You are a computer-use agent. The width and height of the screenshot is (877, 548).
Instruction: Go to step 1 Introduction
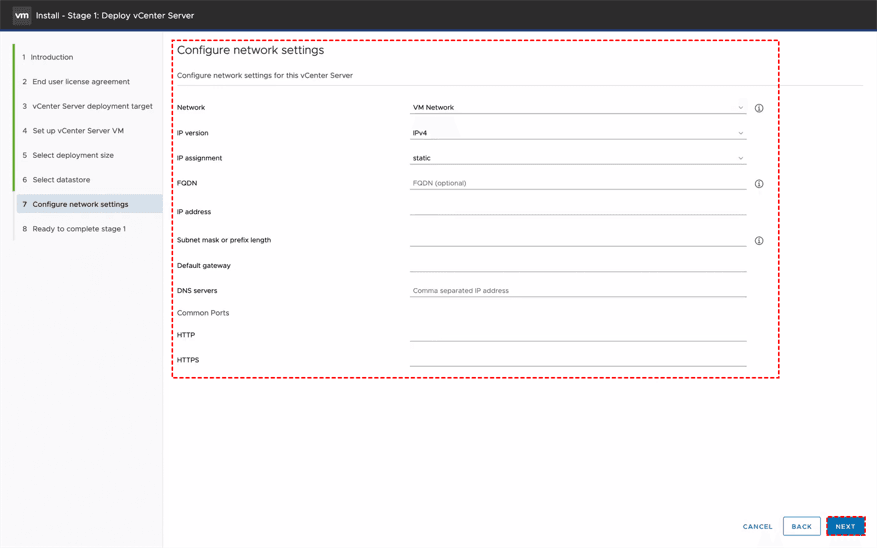click(48, 57)
